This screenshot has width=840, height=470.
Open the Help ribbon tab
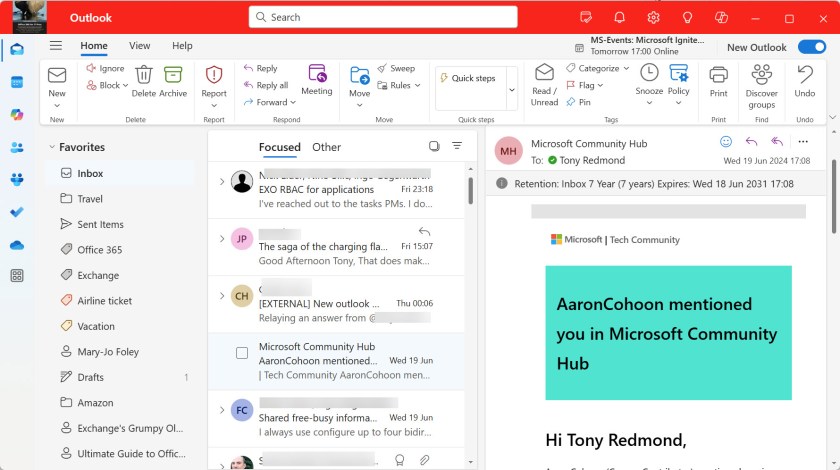pos(182,46)
